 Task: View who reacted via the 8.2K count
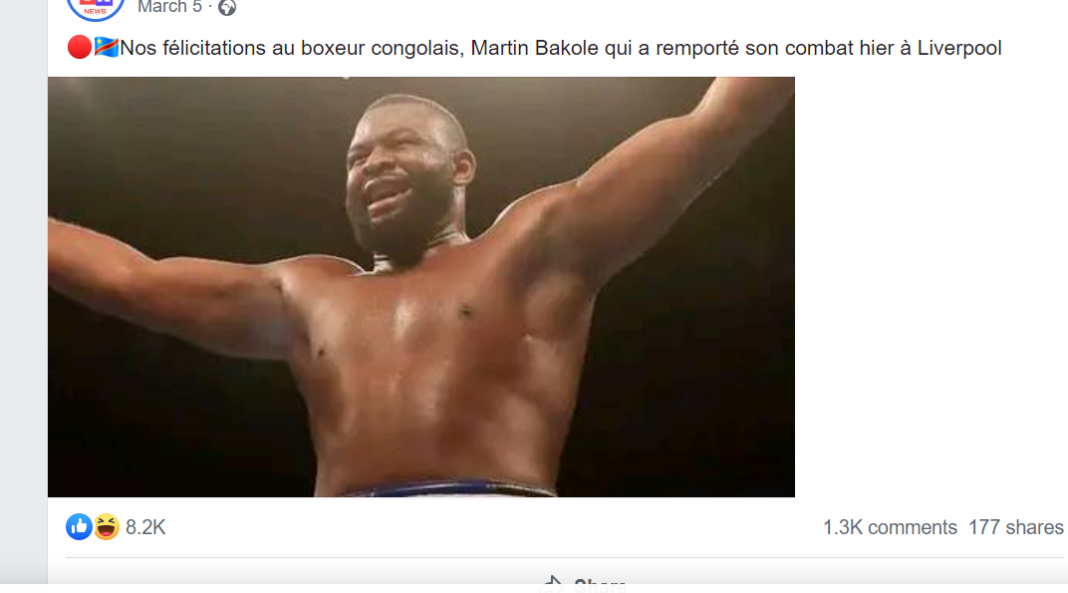[146, 528]
